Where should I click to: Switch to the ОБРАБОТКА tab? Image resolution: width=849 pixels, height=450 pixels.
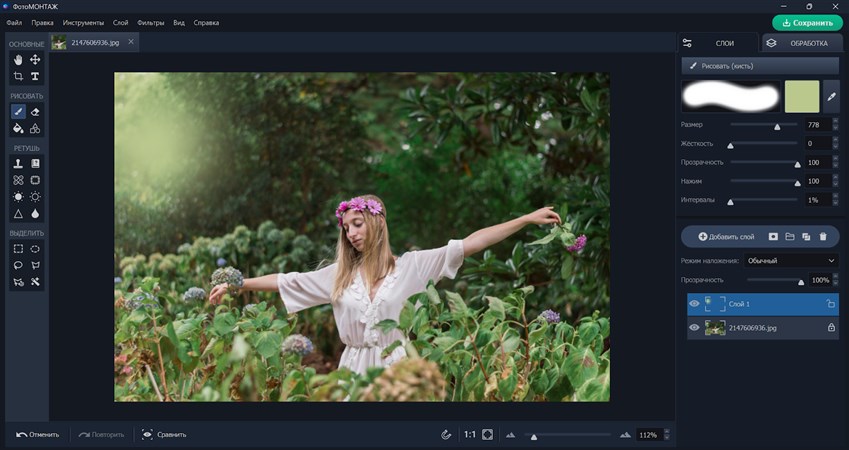pyautogui.click(x=800, y=43)
